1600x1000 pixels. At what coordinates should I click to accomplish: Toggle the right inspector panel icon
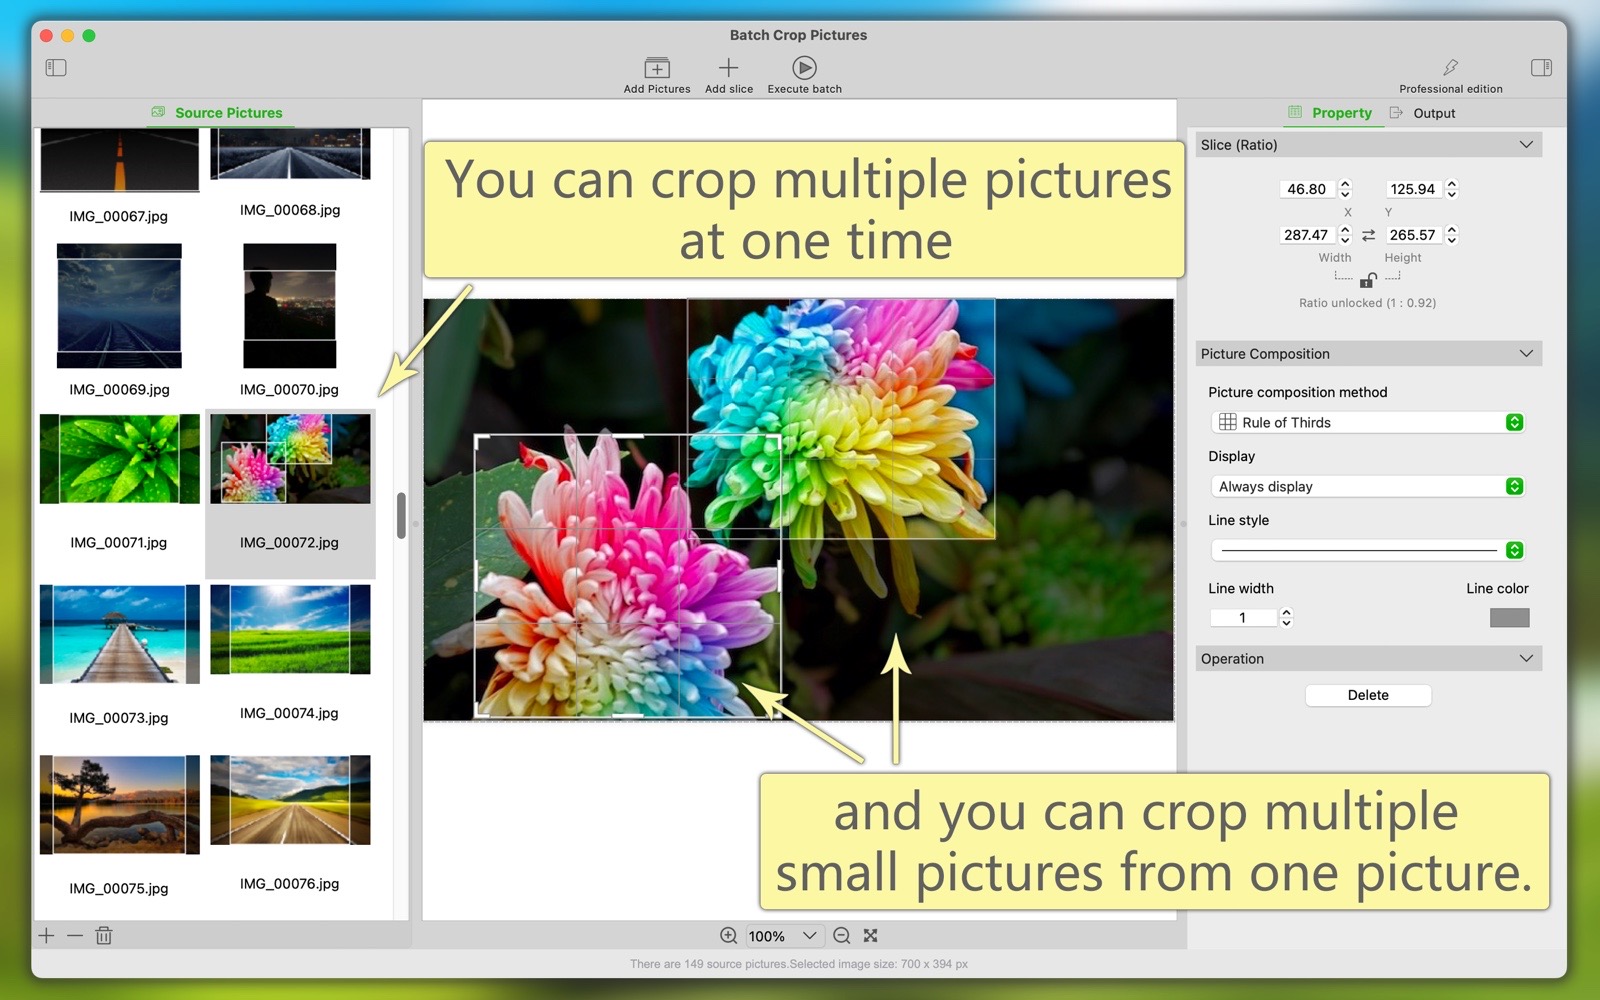pyautogui.click(x=1541, y=68)
